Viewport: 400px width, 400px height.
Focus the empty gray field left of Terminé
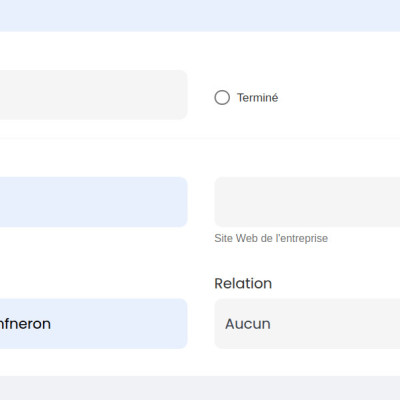point(94,95)
